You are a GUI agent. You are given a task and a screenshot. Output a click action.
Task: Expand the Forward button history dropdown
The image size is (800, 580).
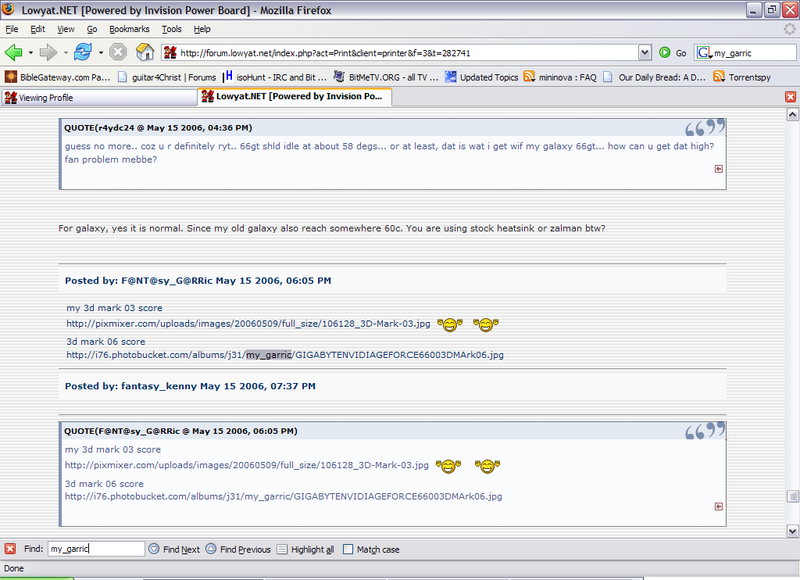coord(64,52)
